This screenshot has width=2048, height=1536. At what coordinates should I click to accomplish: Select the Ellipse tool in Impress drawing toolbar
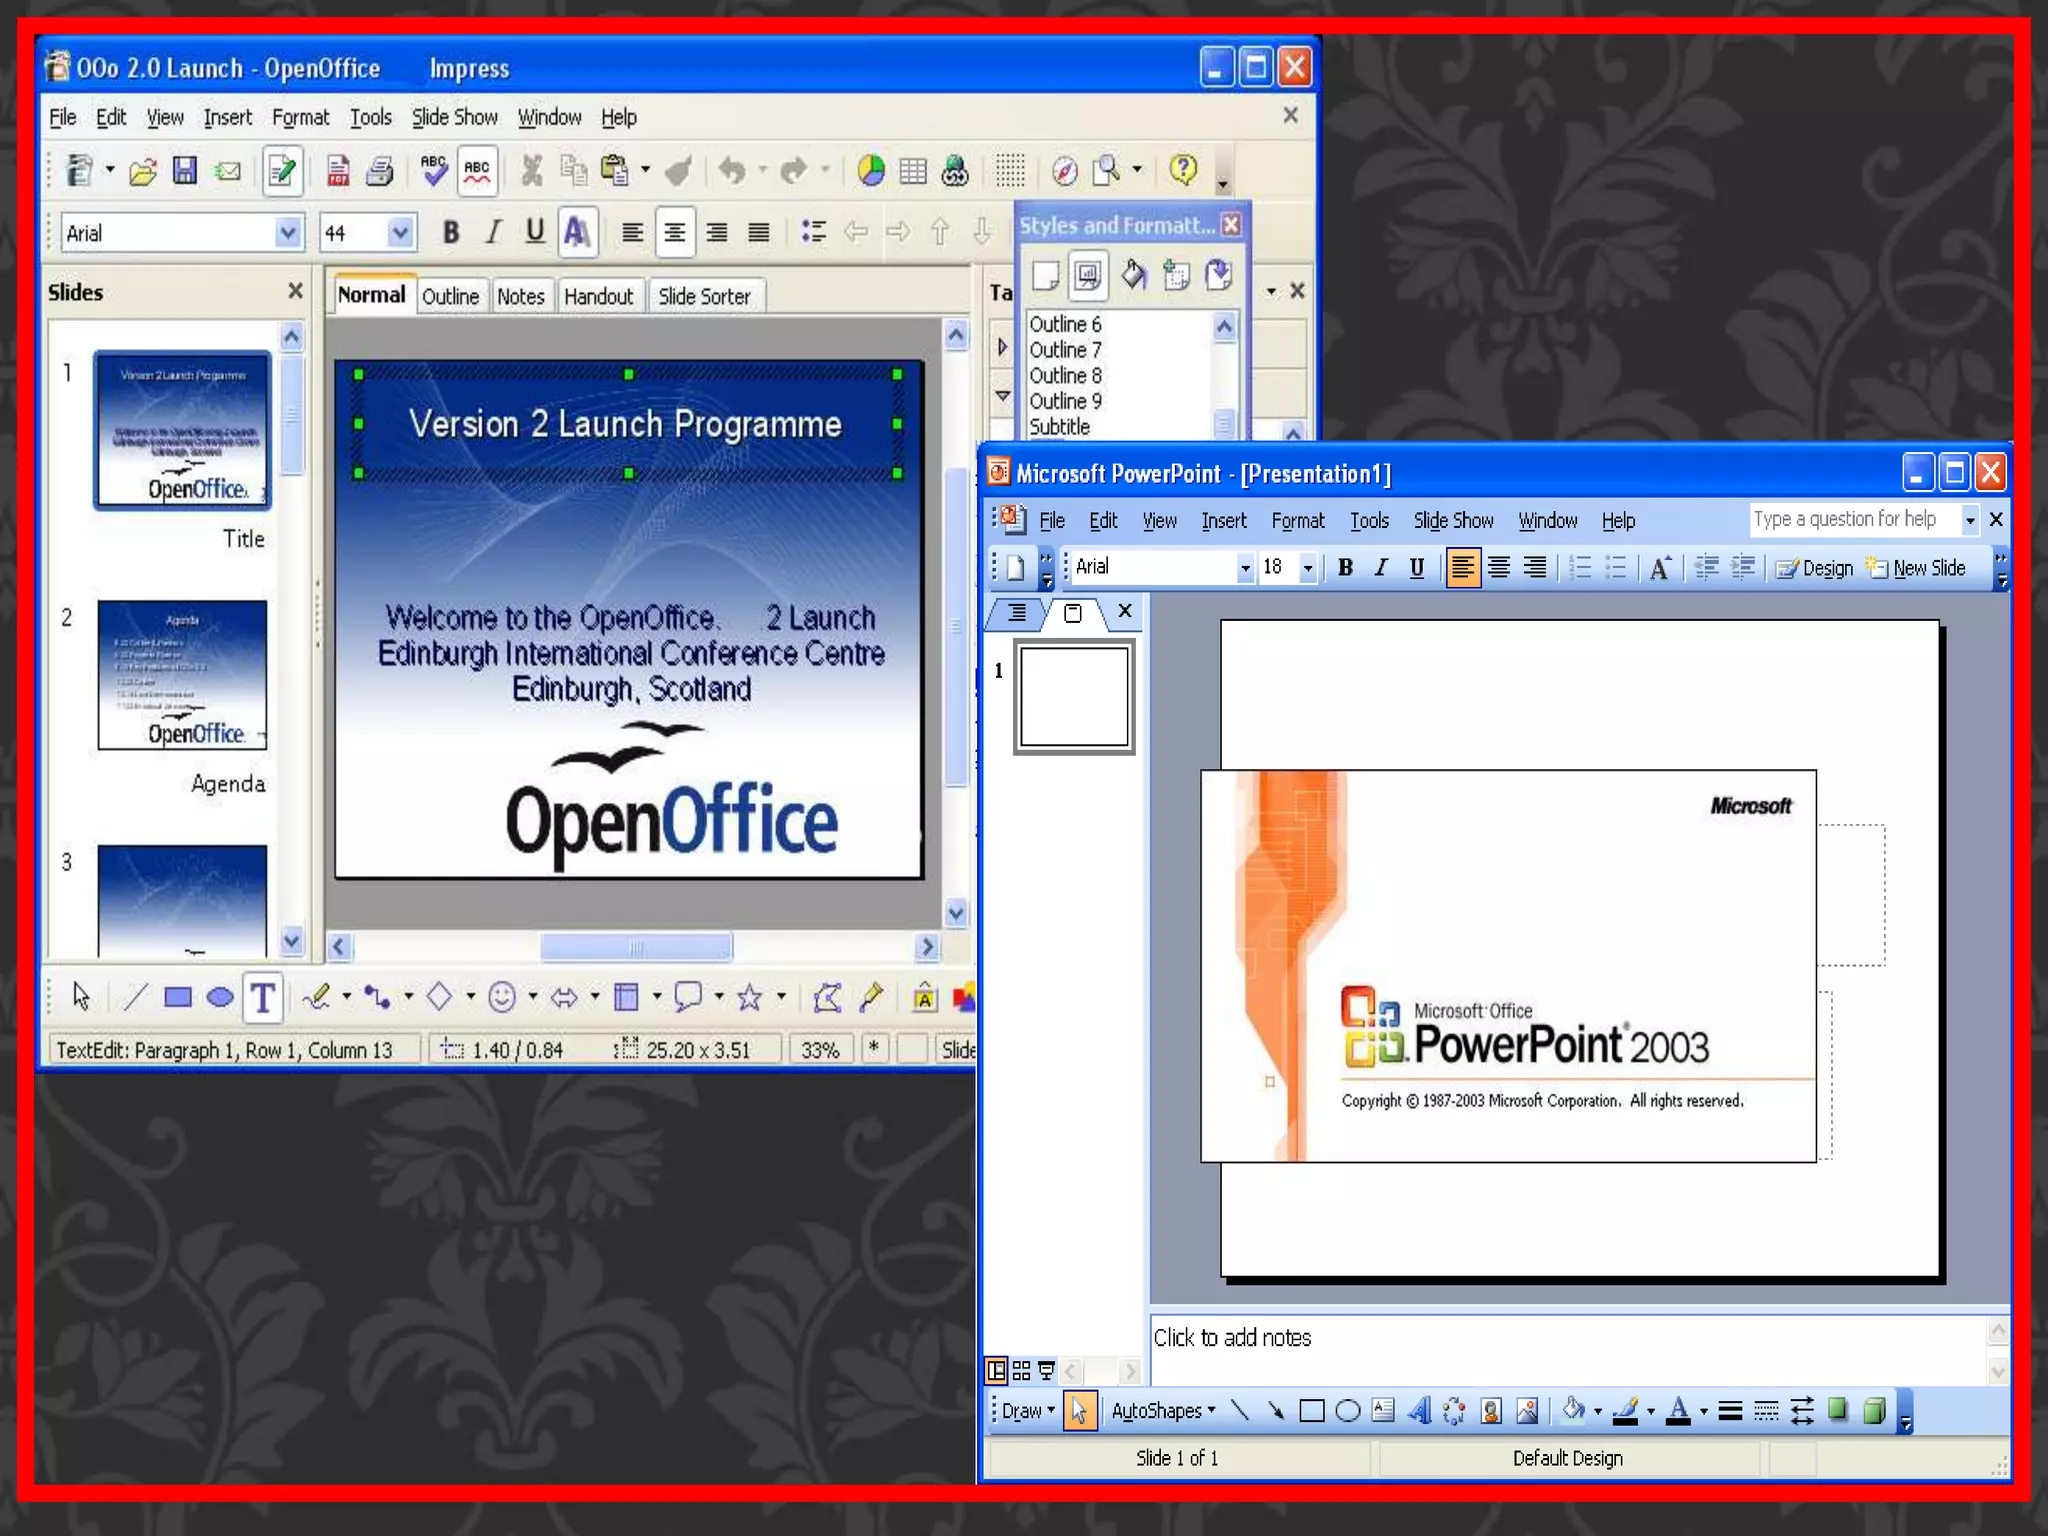[x=220, y=997]
